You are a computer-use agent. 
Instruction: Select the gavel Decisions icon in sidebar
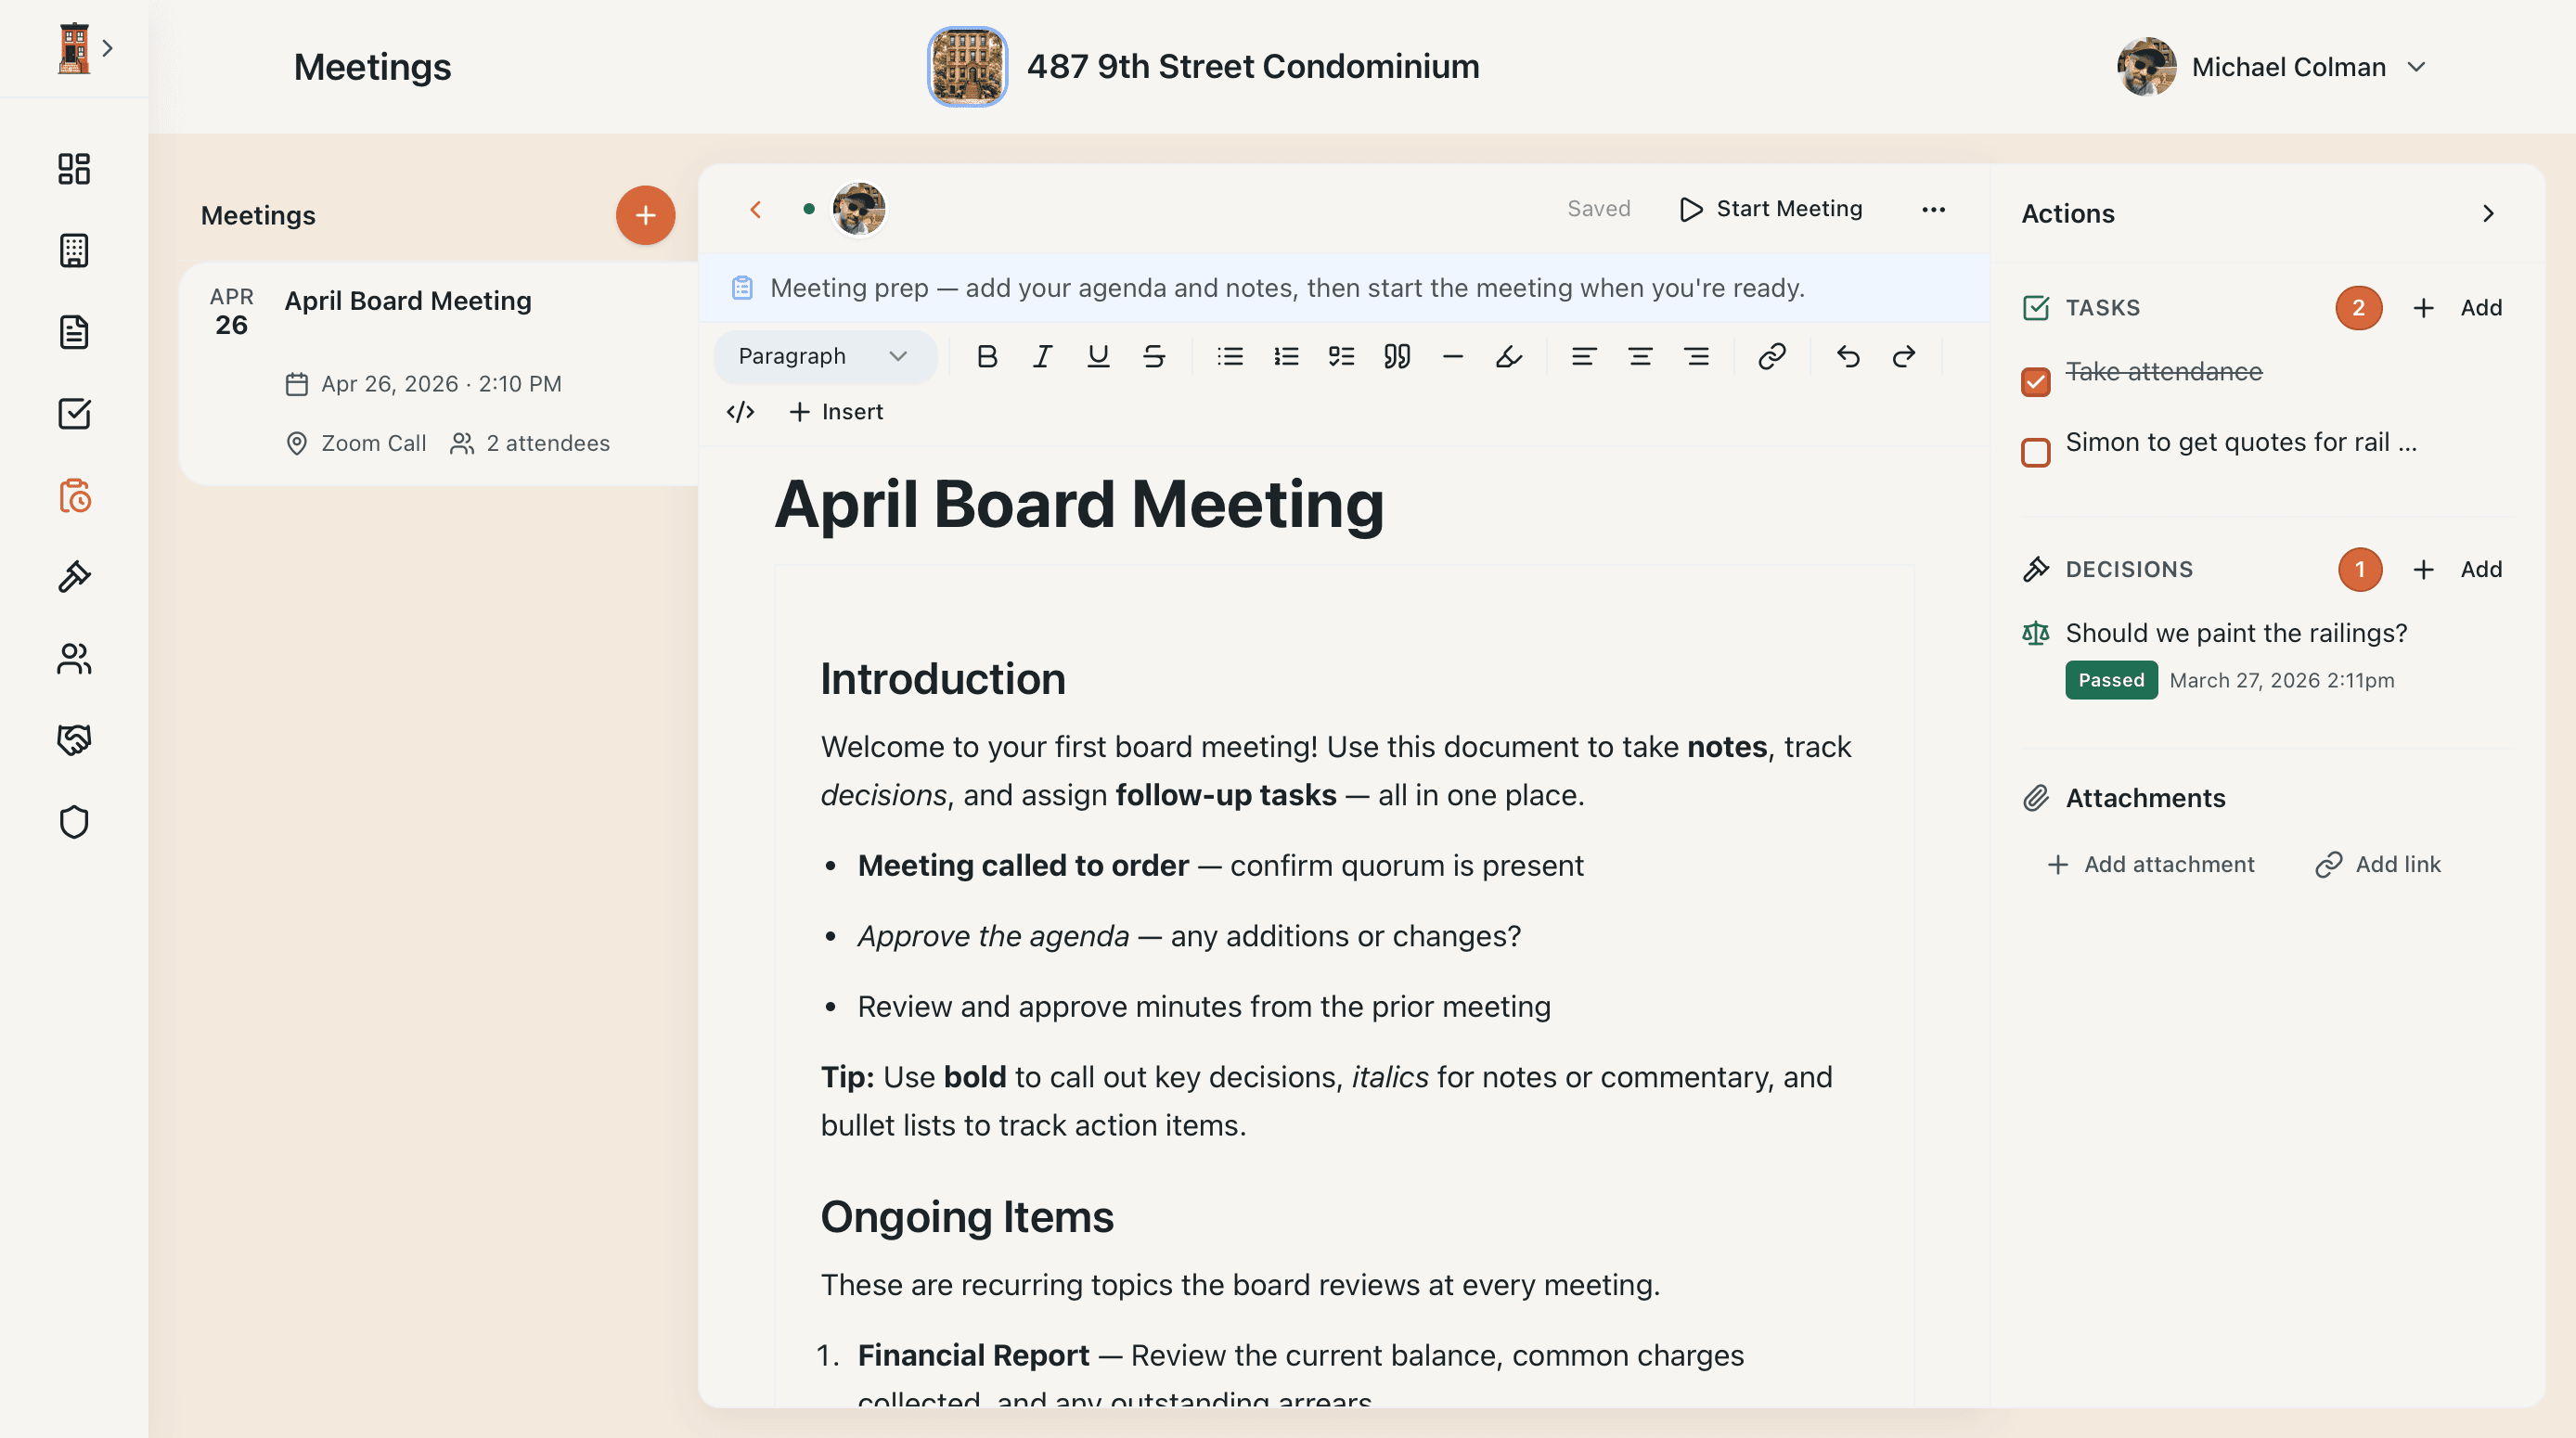pos(74,577)
